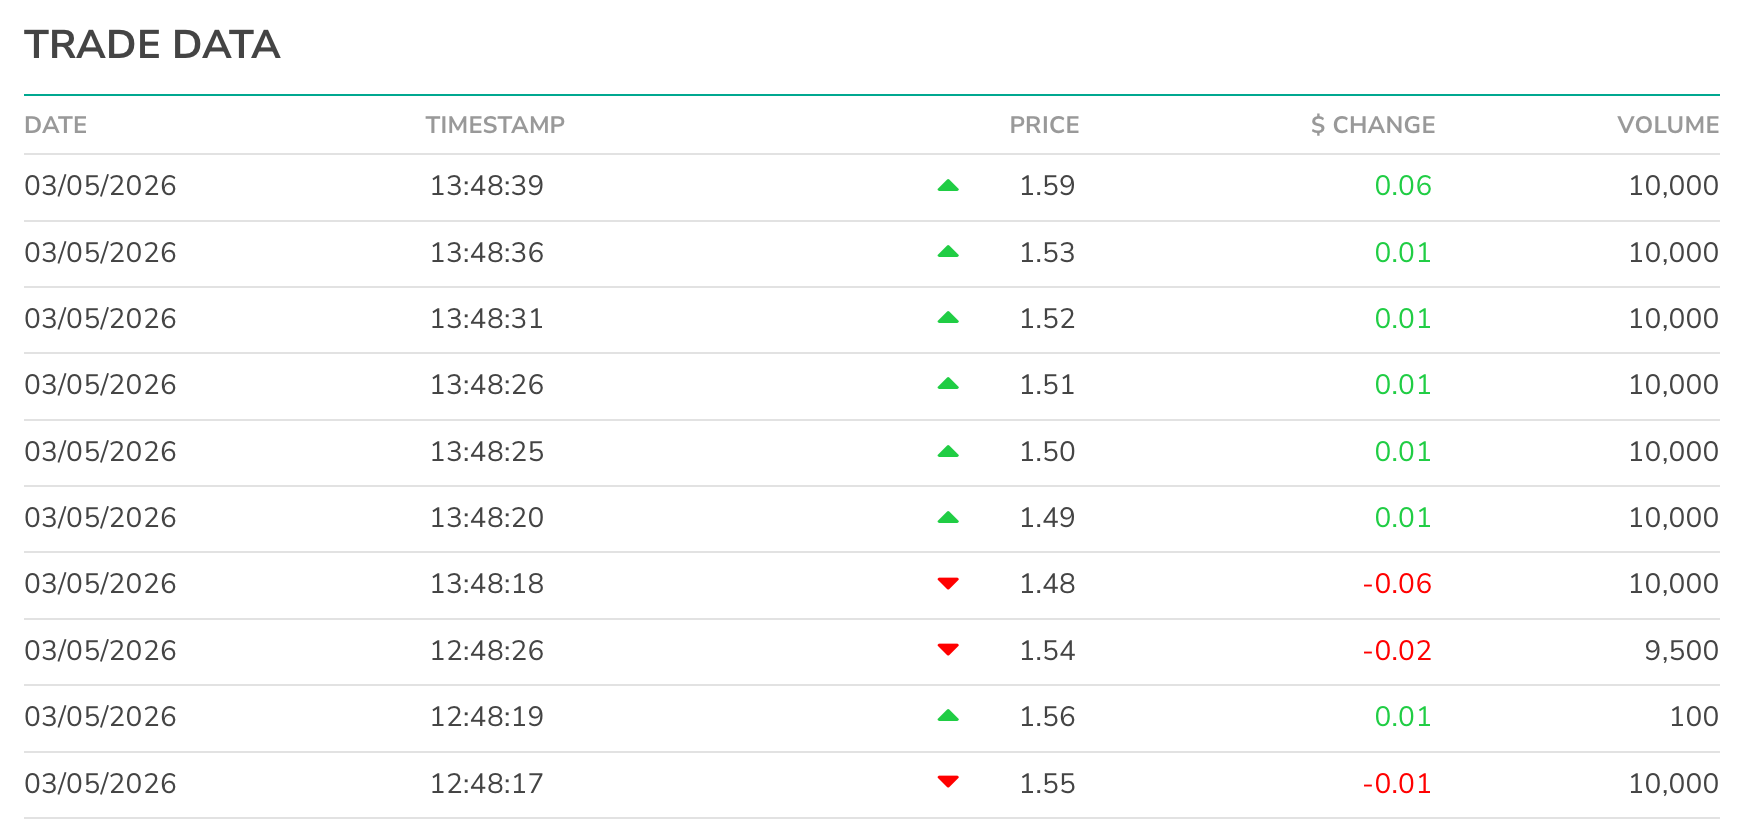The image size is (1752, 822).
Task: Click the TRADE DATA heading
Action: pos(152,45)
